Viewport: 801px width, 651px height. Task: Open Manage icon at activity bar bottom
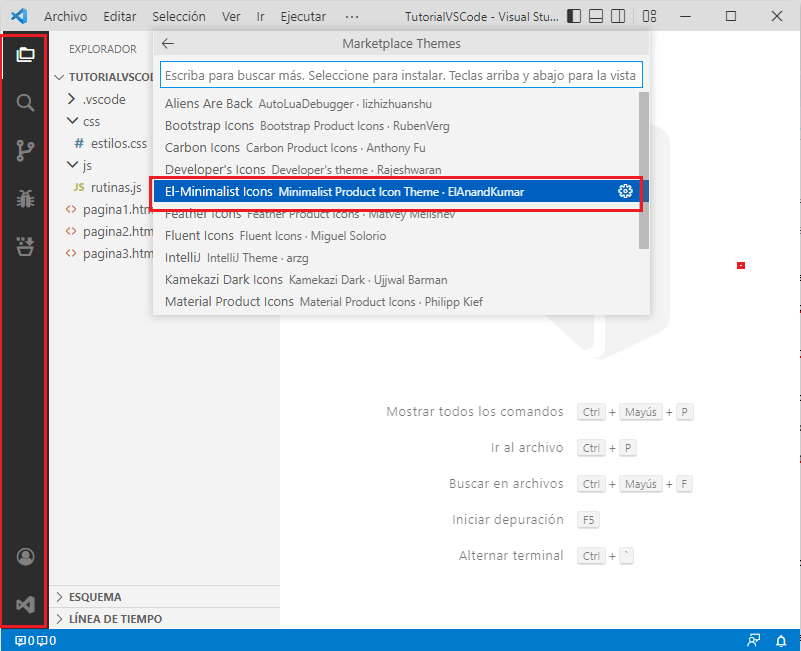click(25, 605)
